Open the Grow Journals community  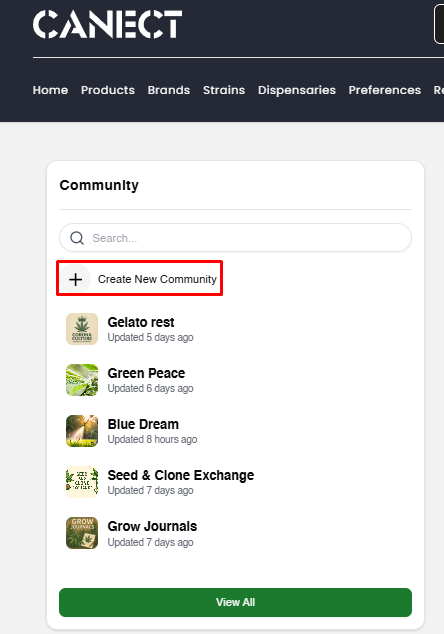(152, 526)
